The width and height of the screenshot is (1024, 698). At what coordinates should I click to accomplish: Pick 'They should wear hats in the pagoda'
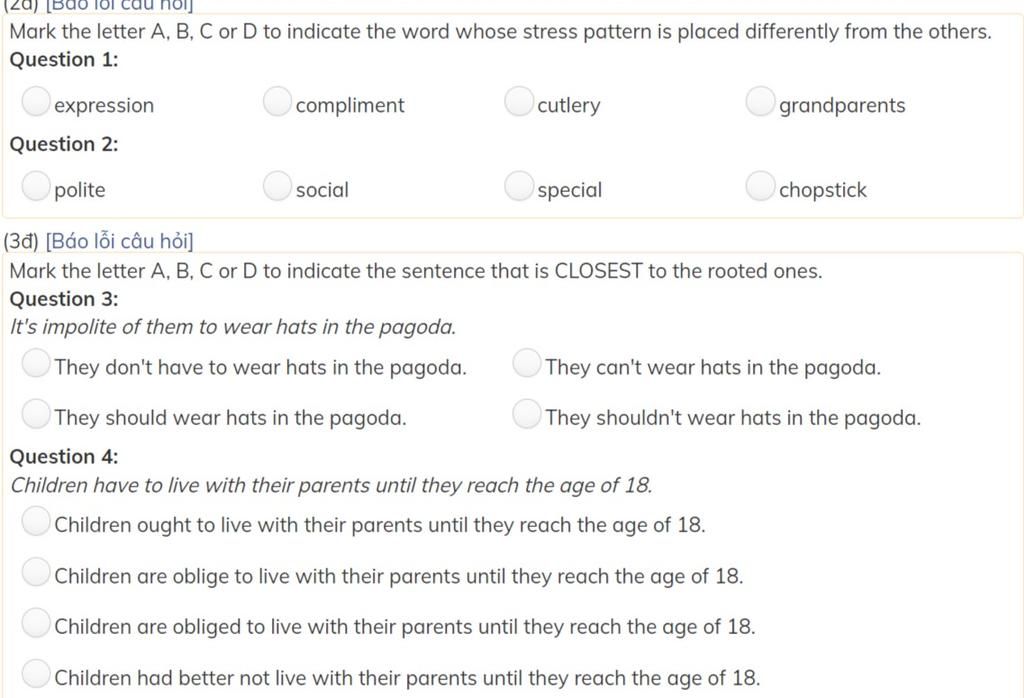(x=36, y=414)
